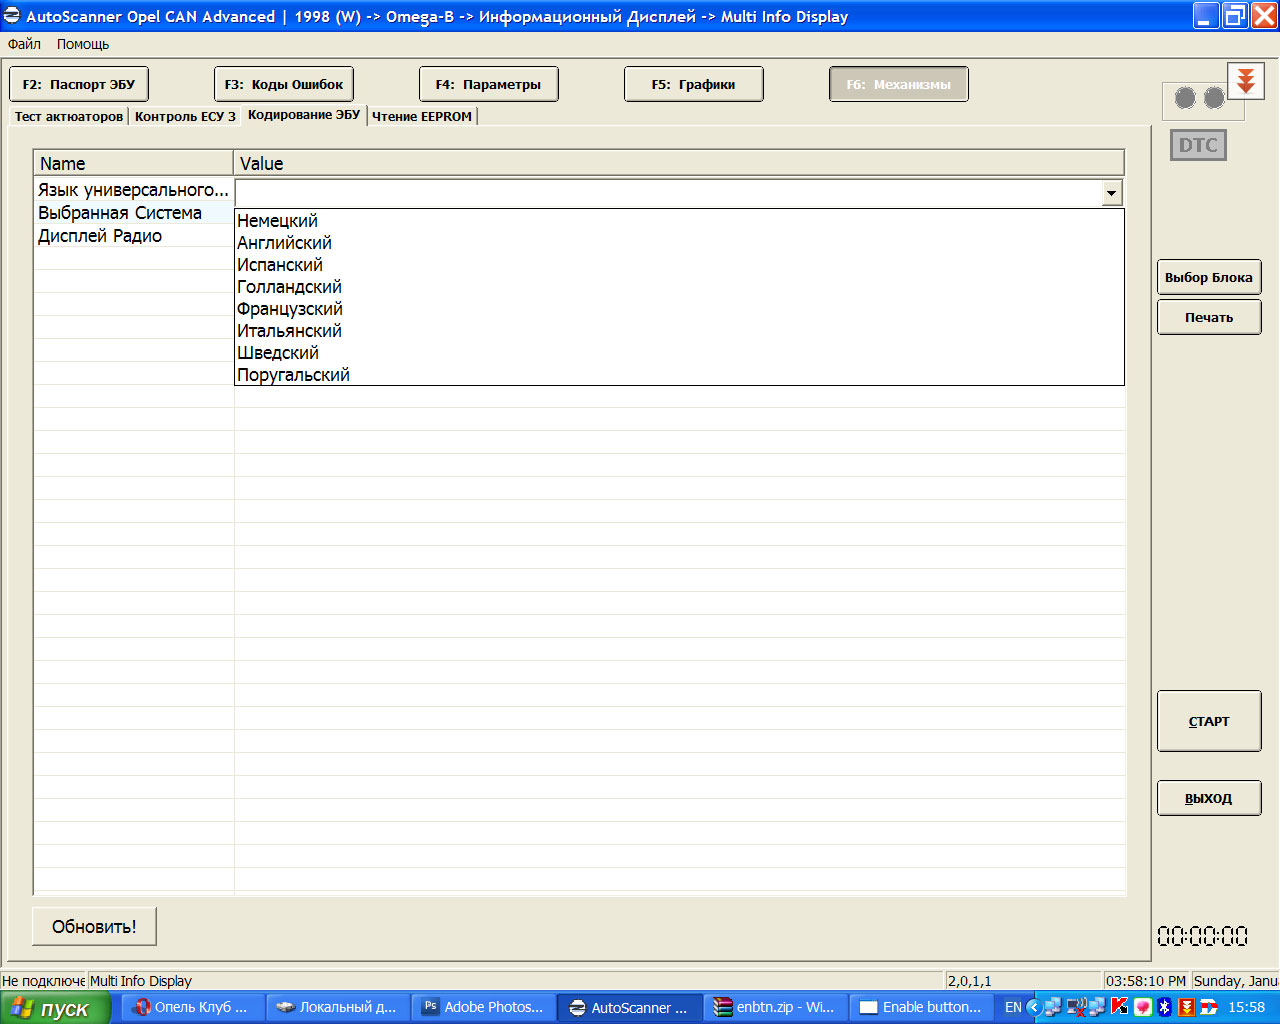This screenshot has width=1280, height=1024.
Task: Click the Обновить! button
Action: click(x=94, y=926)
